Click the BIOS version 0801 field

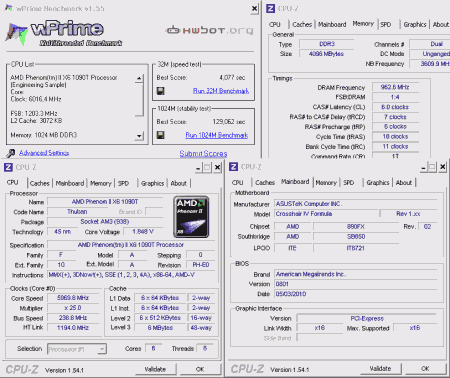click(x=355, y=284)
